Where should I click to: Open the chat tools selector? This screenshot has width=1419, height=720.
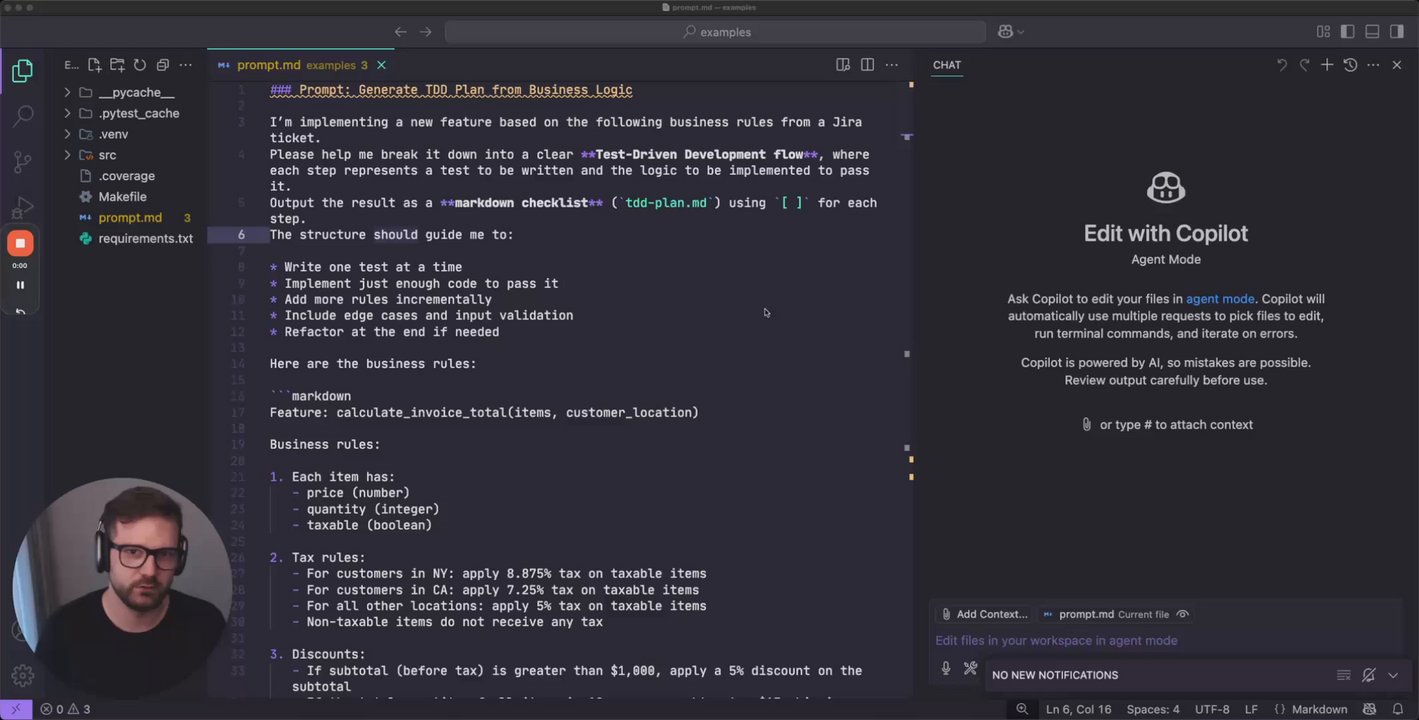click(x=970, y=668)
